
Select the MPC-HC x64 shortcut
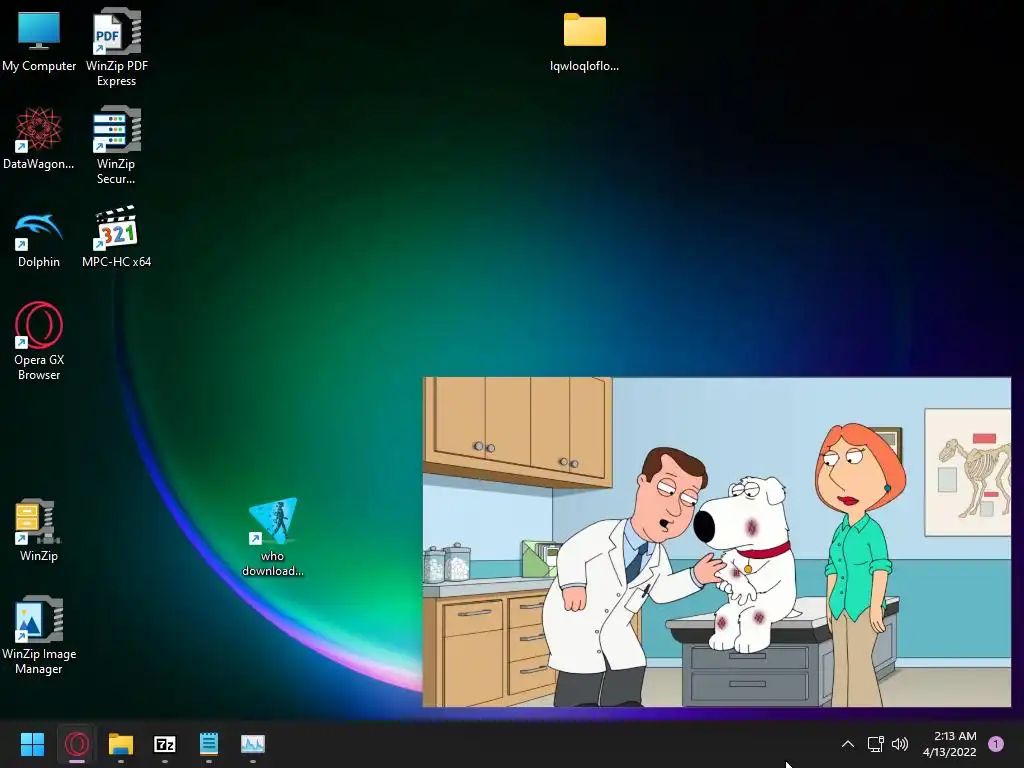pos(116,236)
